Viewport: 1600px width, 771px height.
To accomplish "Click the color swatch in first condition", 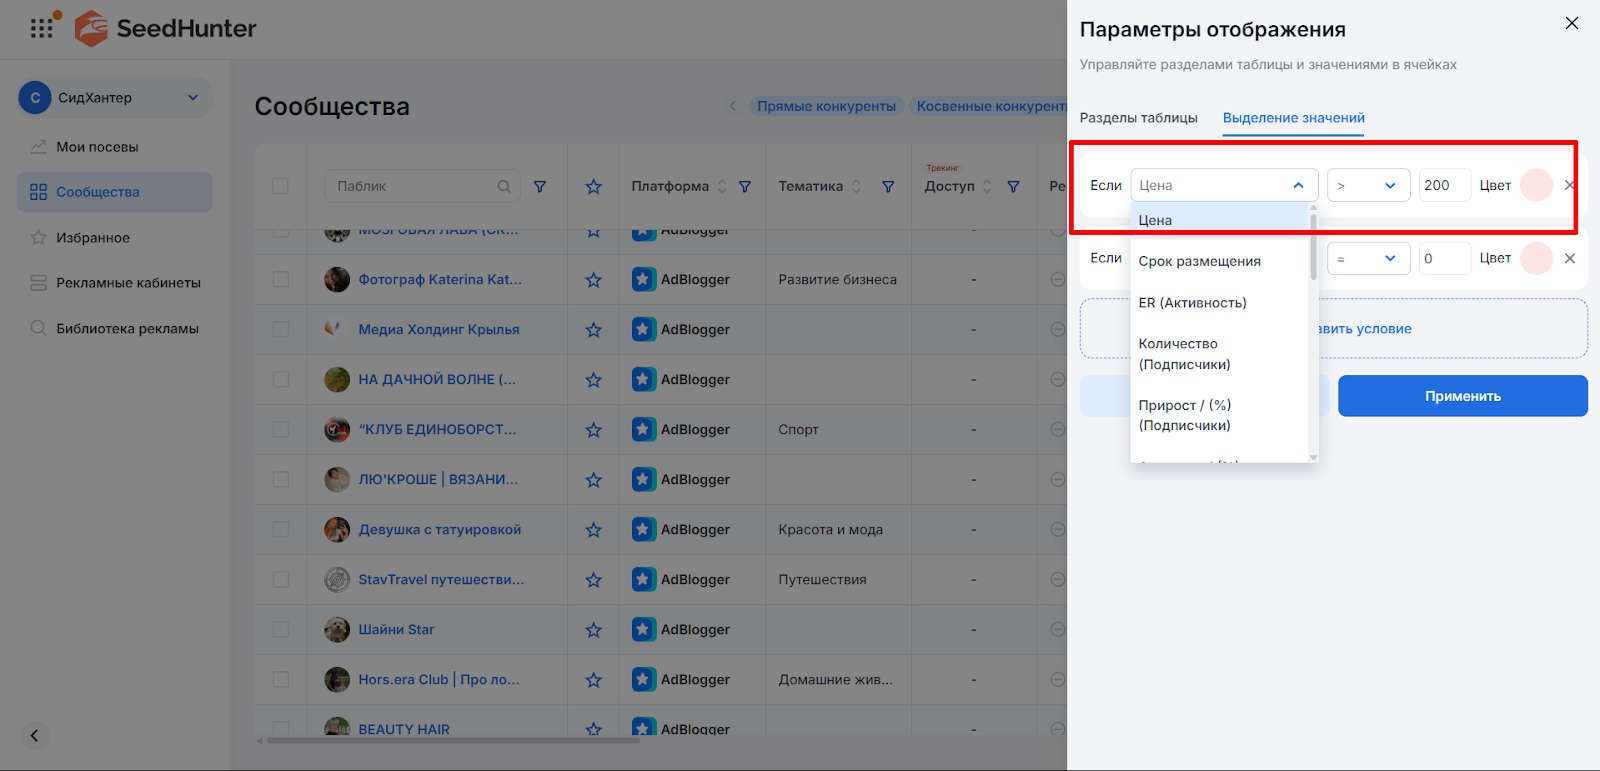I will tap(1536, 185).
